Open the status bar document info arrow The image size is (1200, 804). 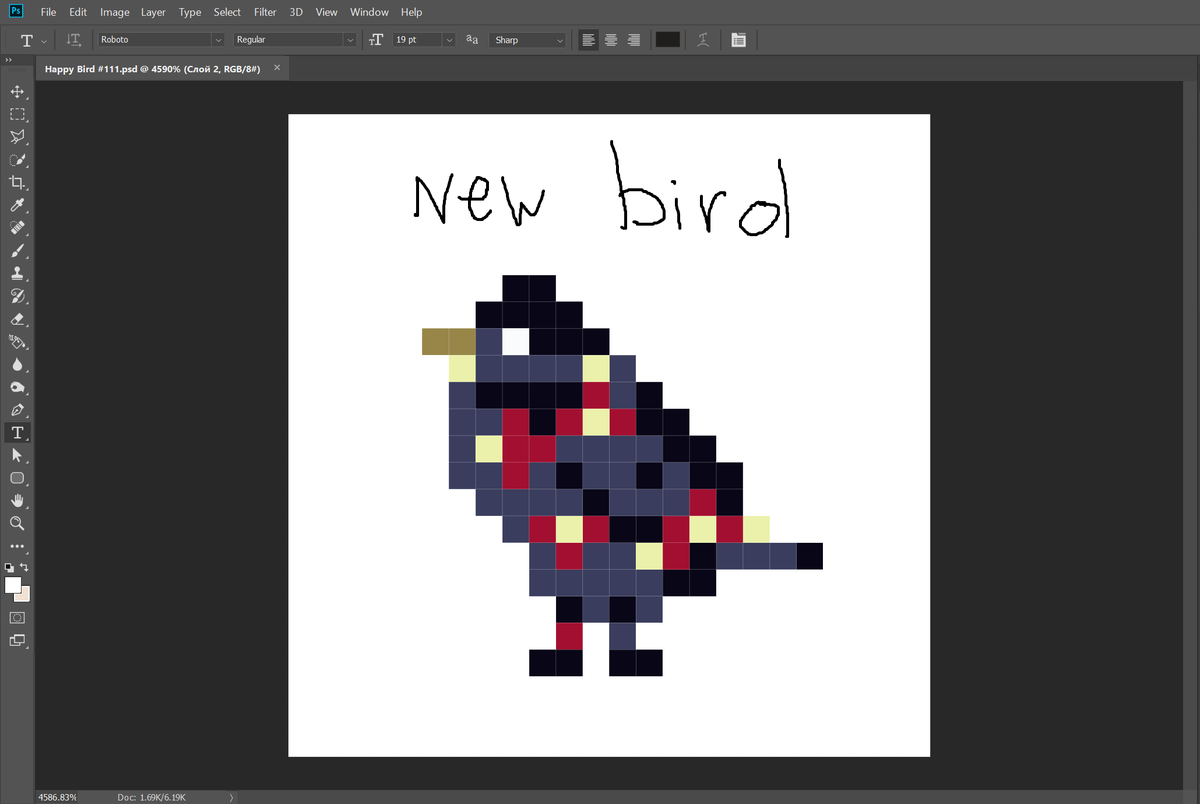pos(232,797)
